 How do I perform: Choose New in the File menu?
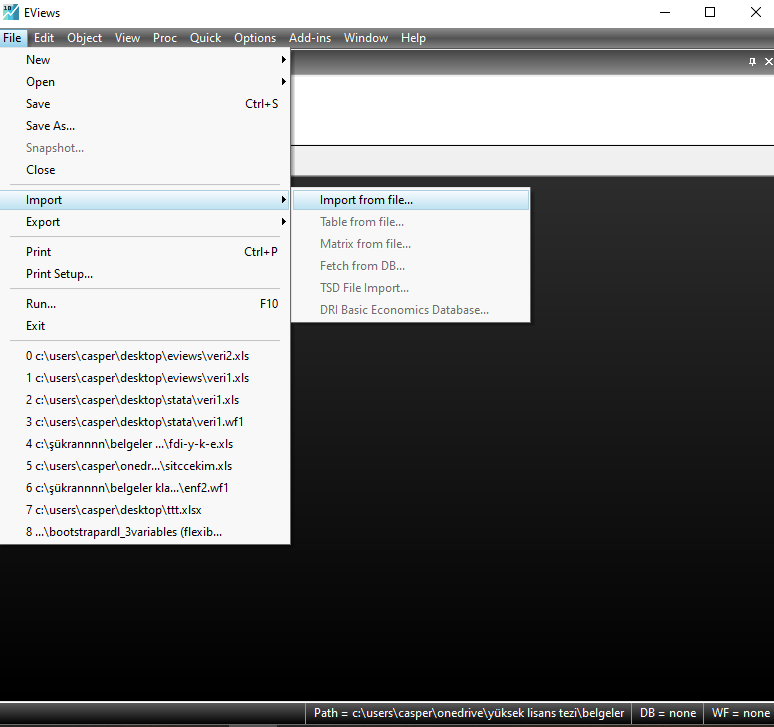(145, 60)
